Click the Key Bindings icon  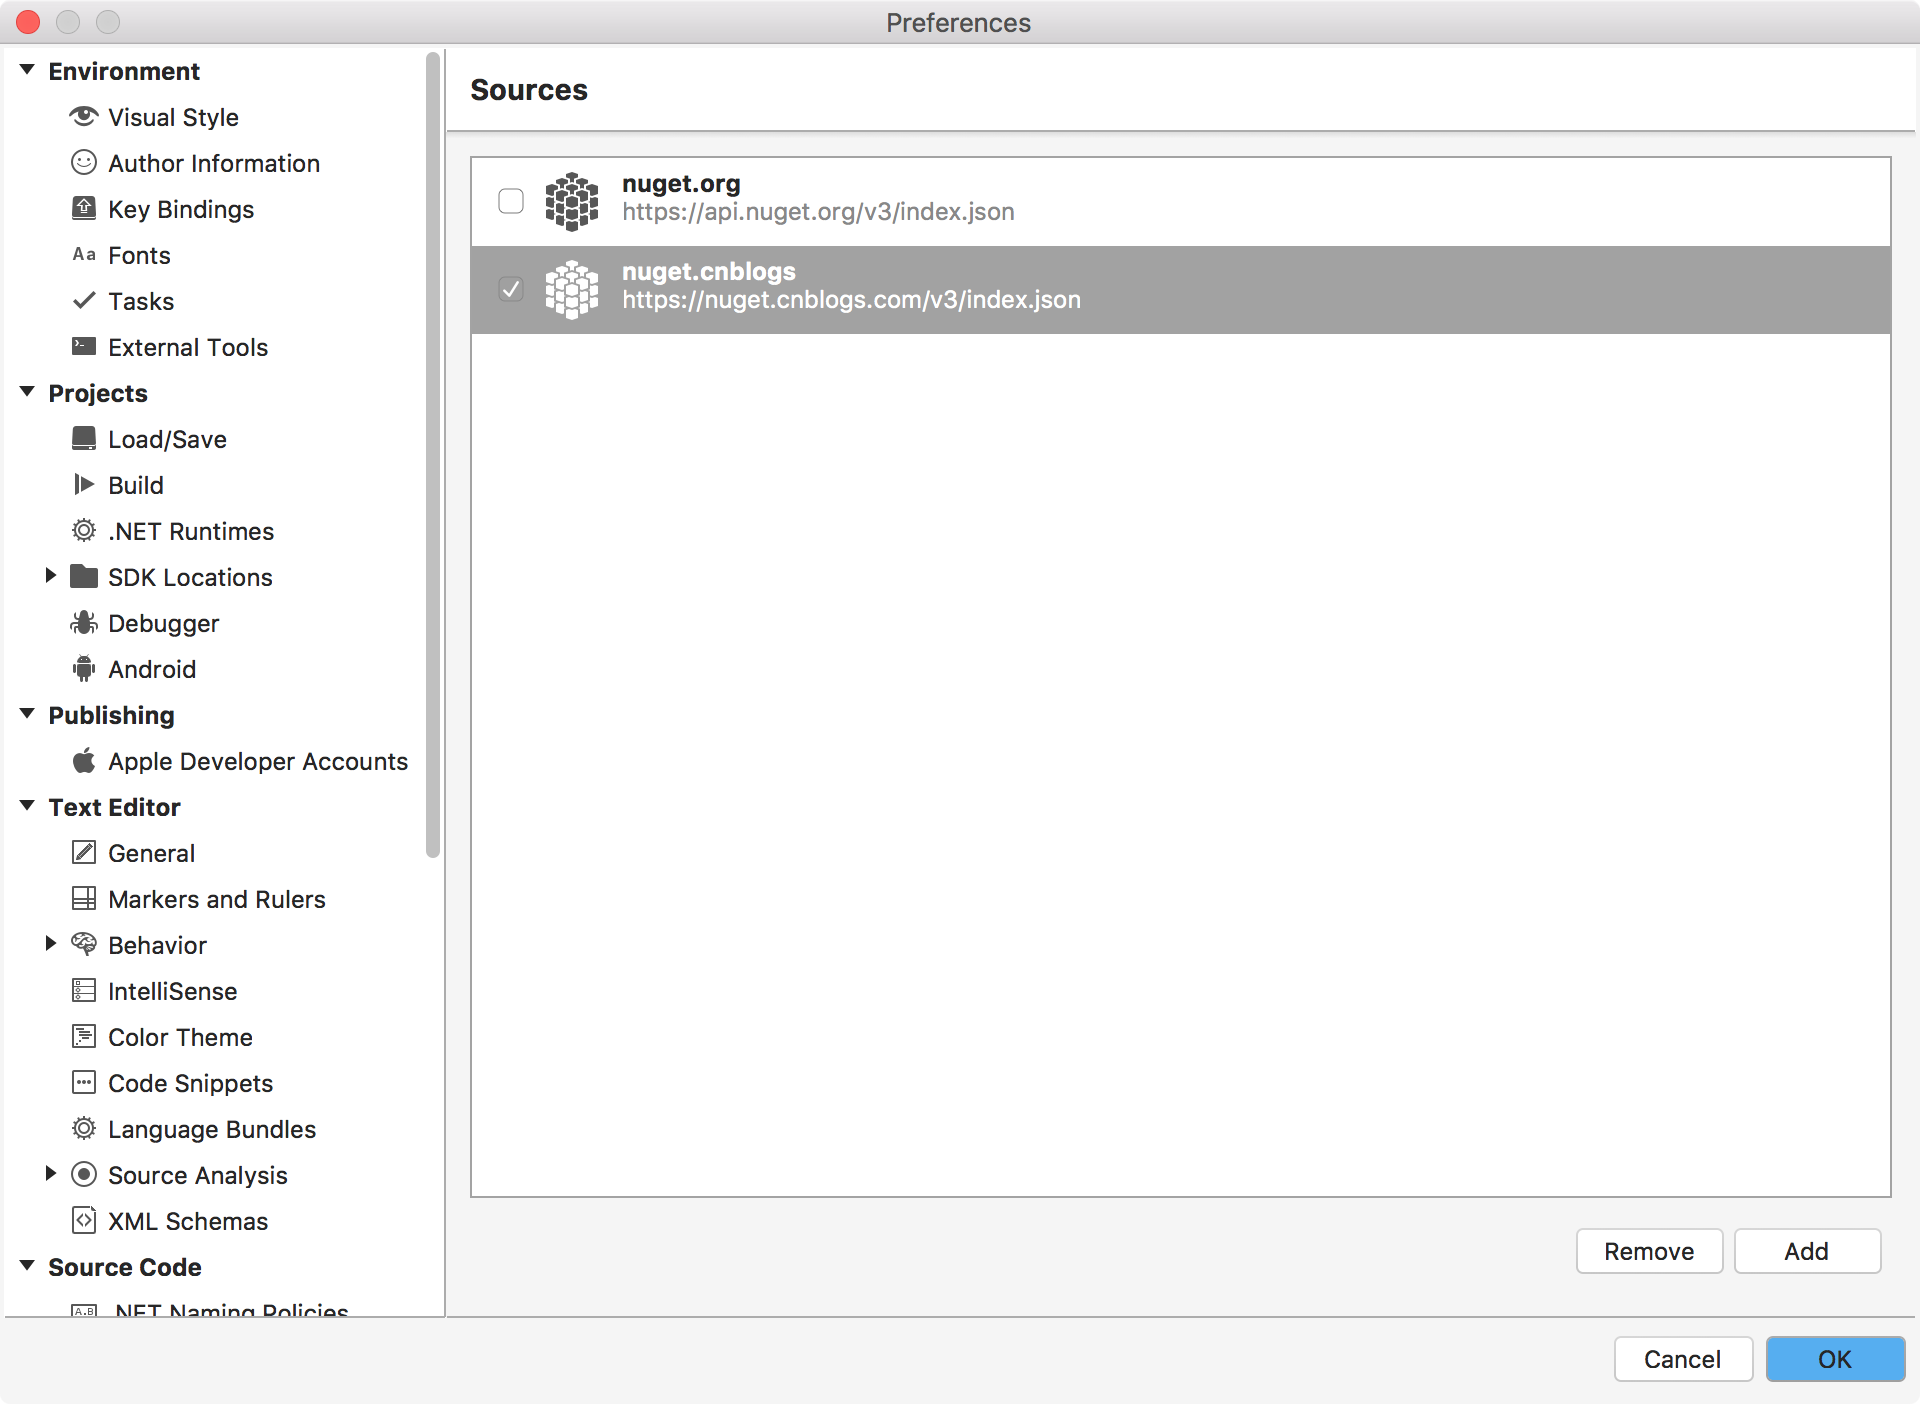pyautogui.click(x=84, y=209)
